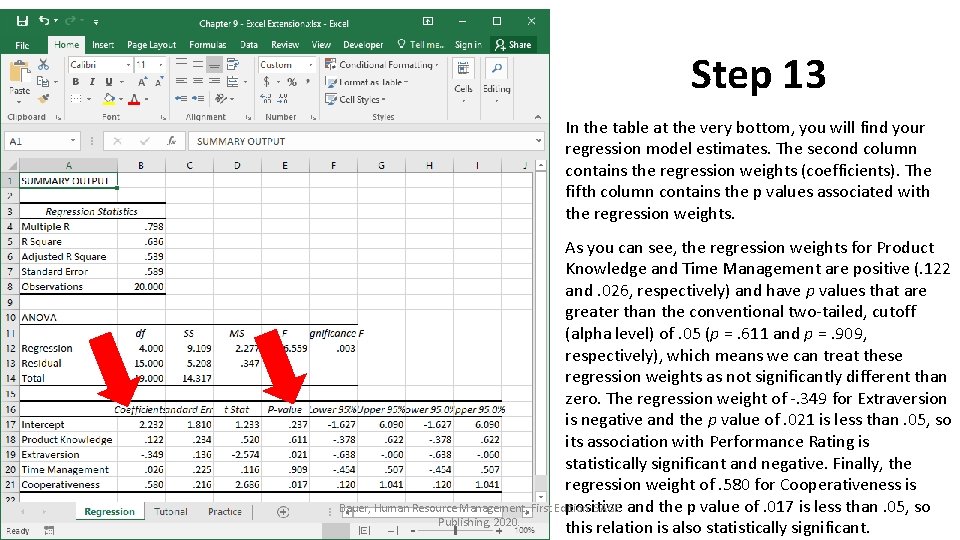Click the New Sheet plus button
This screenshot has height=540, width=960.
pos(283,512)
